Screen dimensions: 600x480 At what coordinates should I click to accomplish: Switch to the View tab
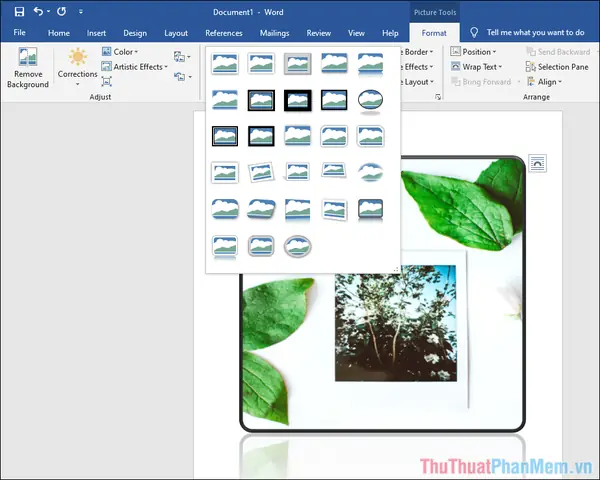pyautogui.click(x=356, y=33)
